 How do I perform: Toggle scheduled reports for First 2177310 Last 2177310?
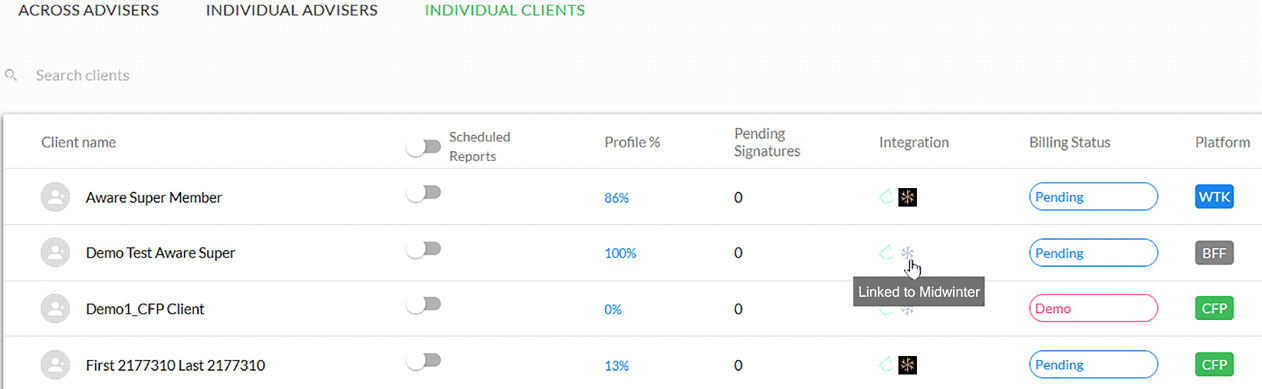[424, 360]
